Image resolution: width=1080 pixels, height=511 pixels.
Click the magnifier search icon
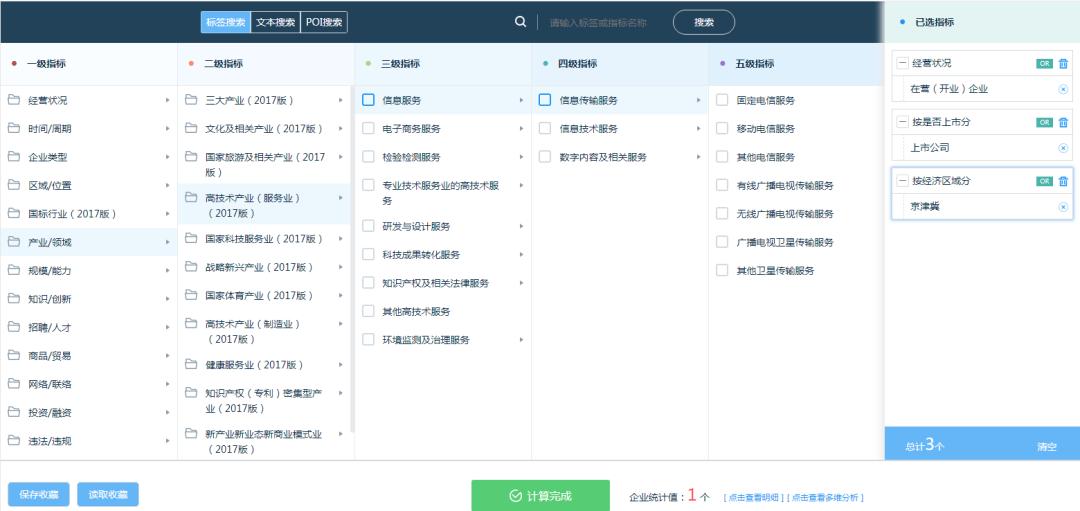coord(520,22)
